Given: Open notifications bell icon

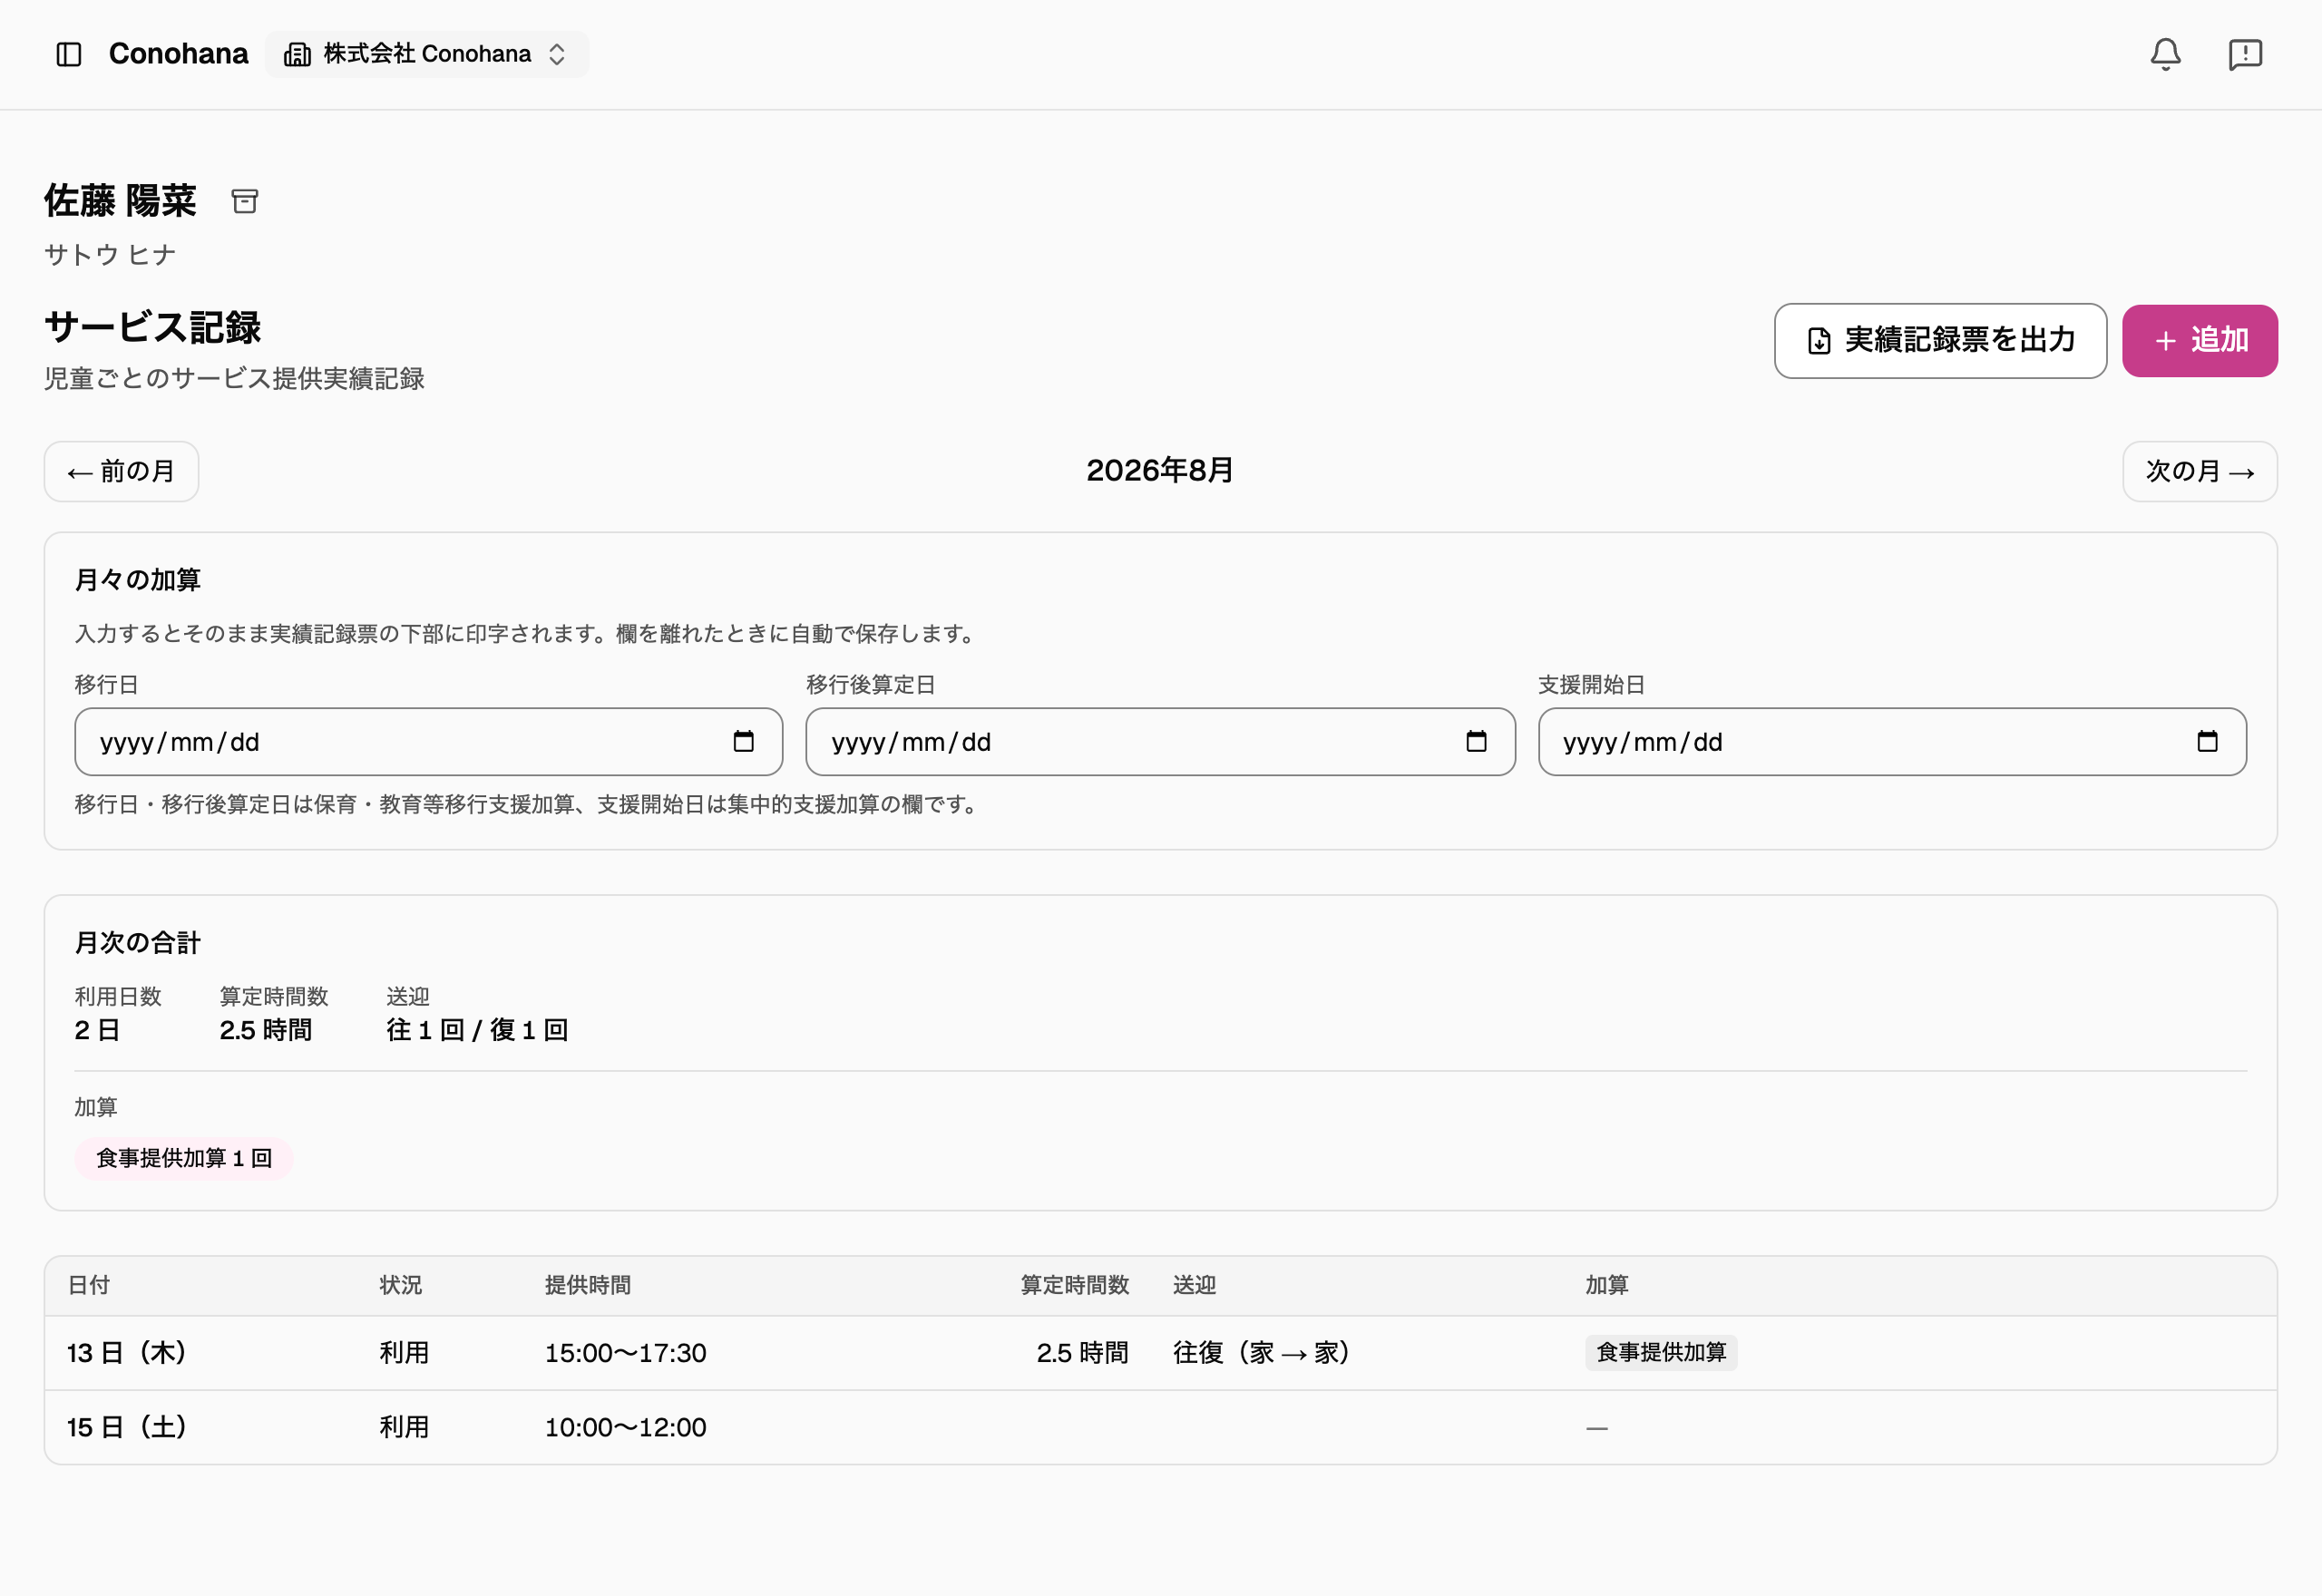Looking at the screenshot, I should pos(2165,54).
